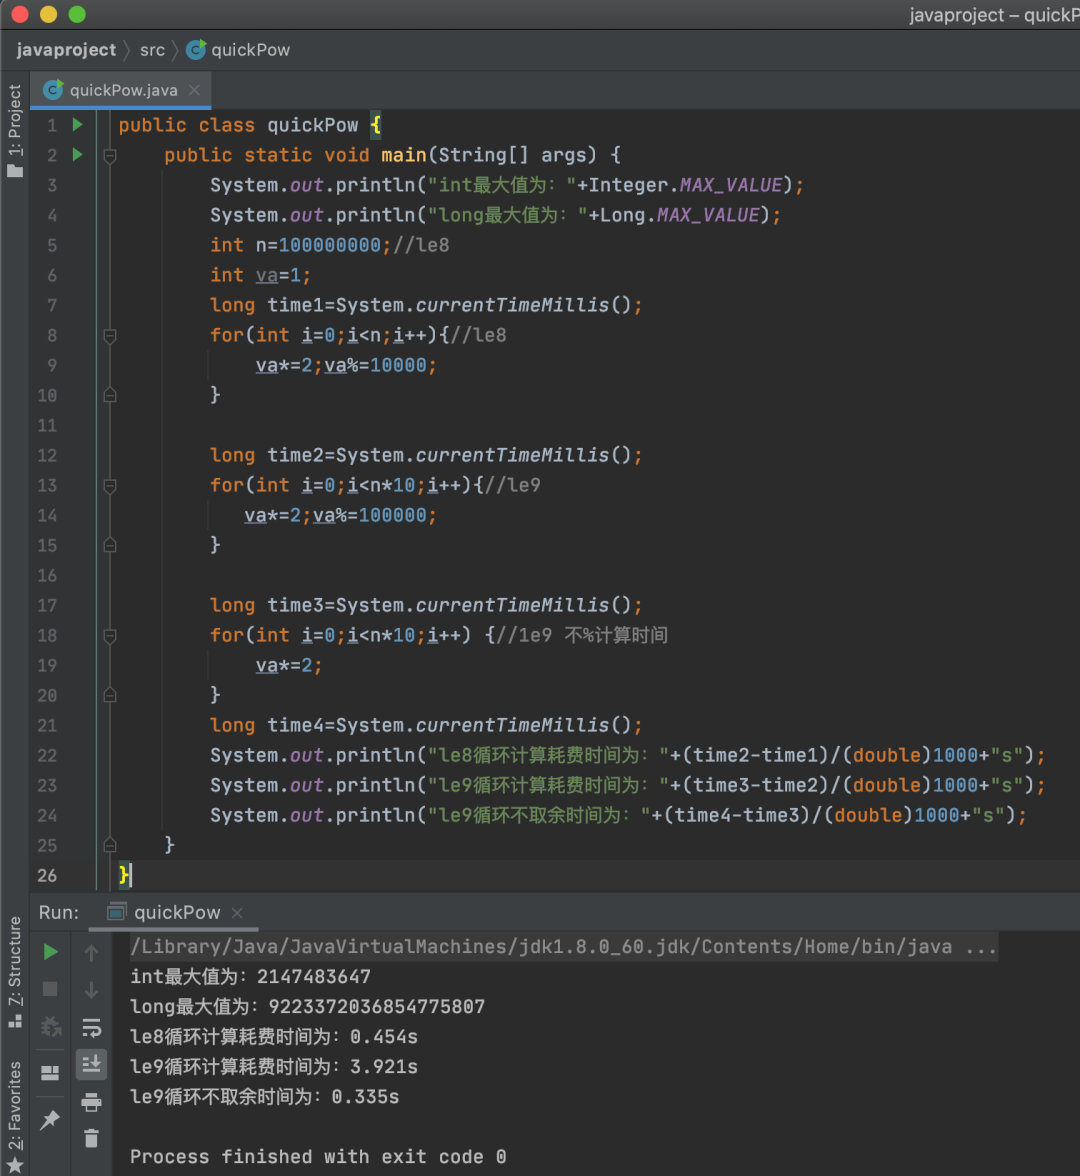The image size is (1080, 1176).
Task: Click src in the breadcrumb bar
Action: [x=152, y=50]
